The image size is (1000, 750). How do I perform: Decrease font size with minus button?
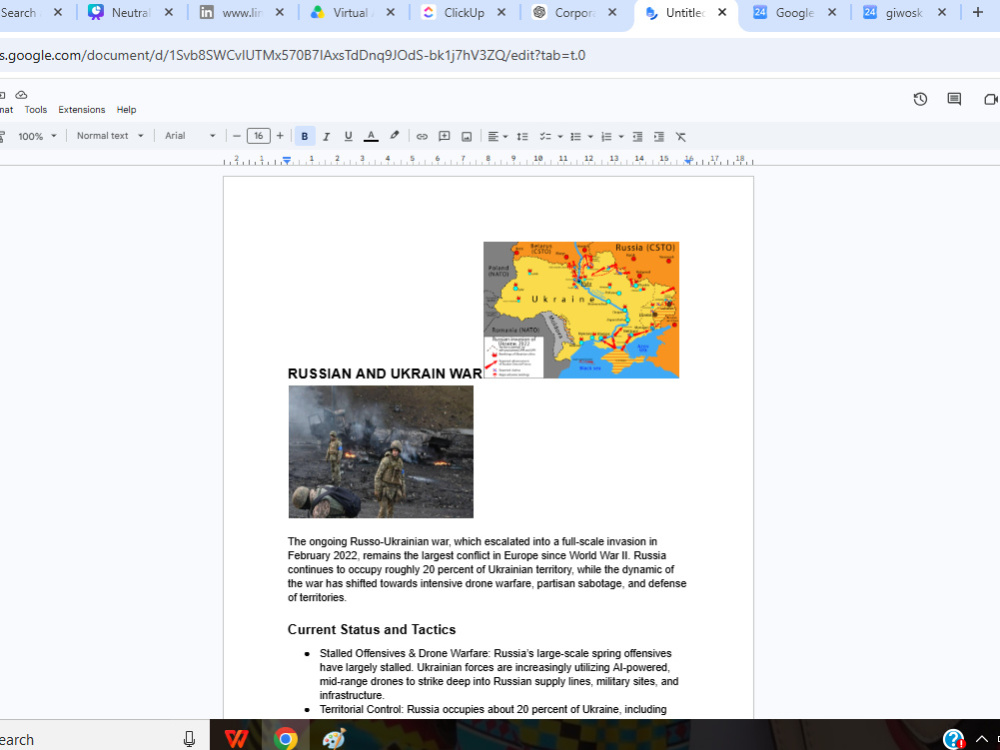[237, 136]
